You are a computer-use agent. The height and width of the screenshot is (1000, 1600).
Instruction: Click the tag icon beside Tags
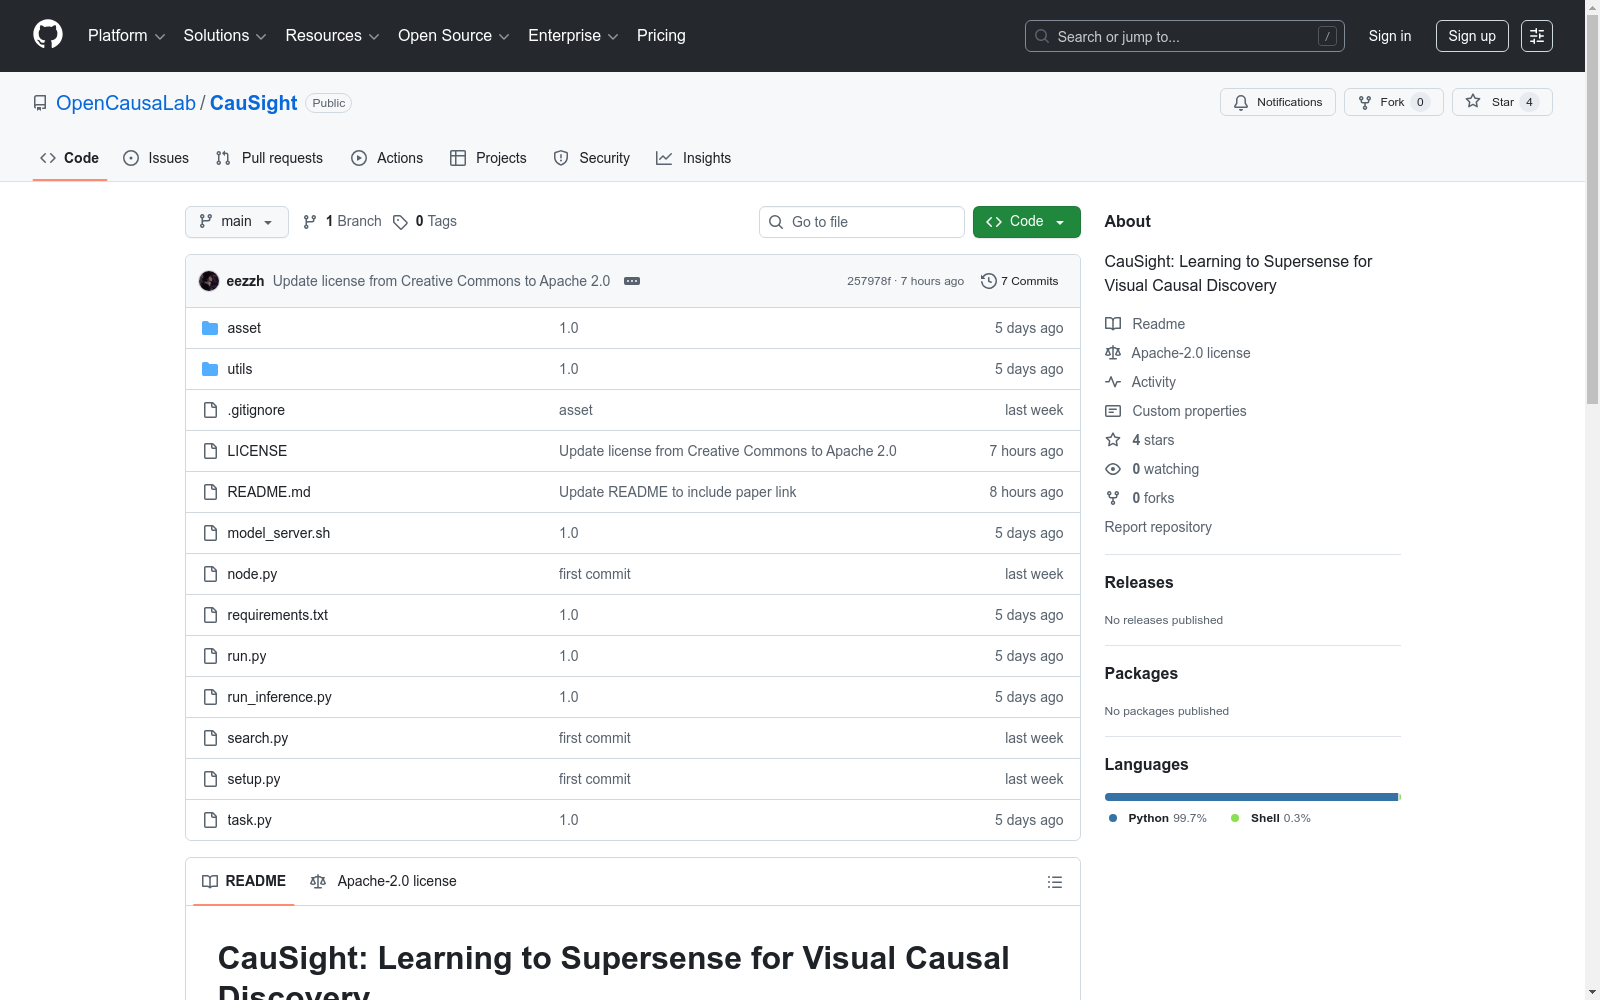click(x=400, y=222)
